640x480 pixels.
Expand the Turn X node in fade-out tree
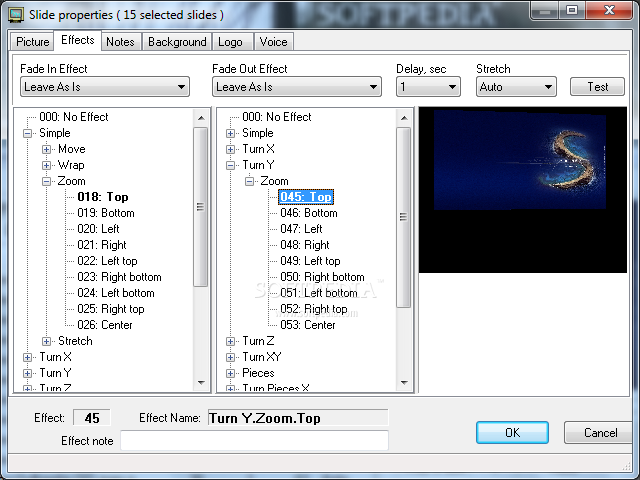230,149
